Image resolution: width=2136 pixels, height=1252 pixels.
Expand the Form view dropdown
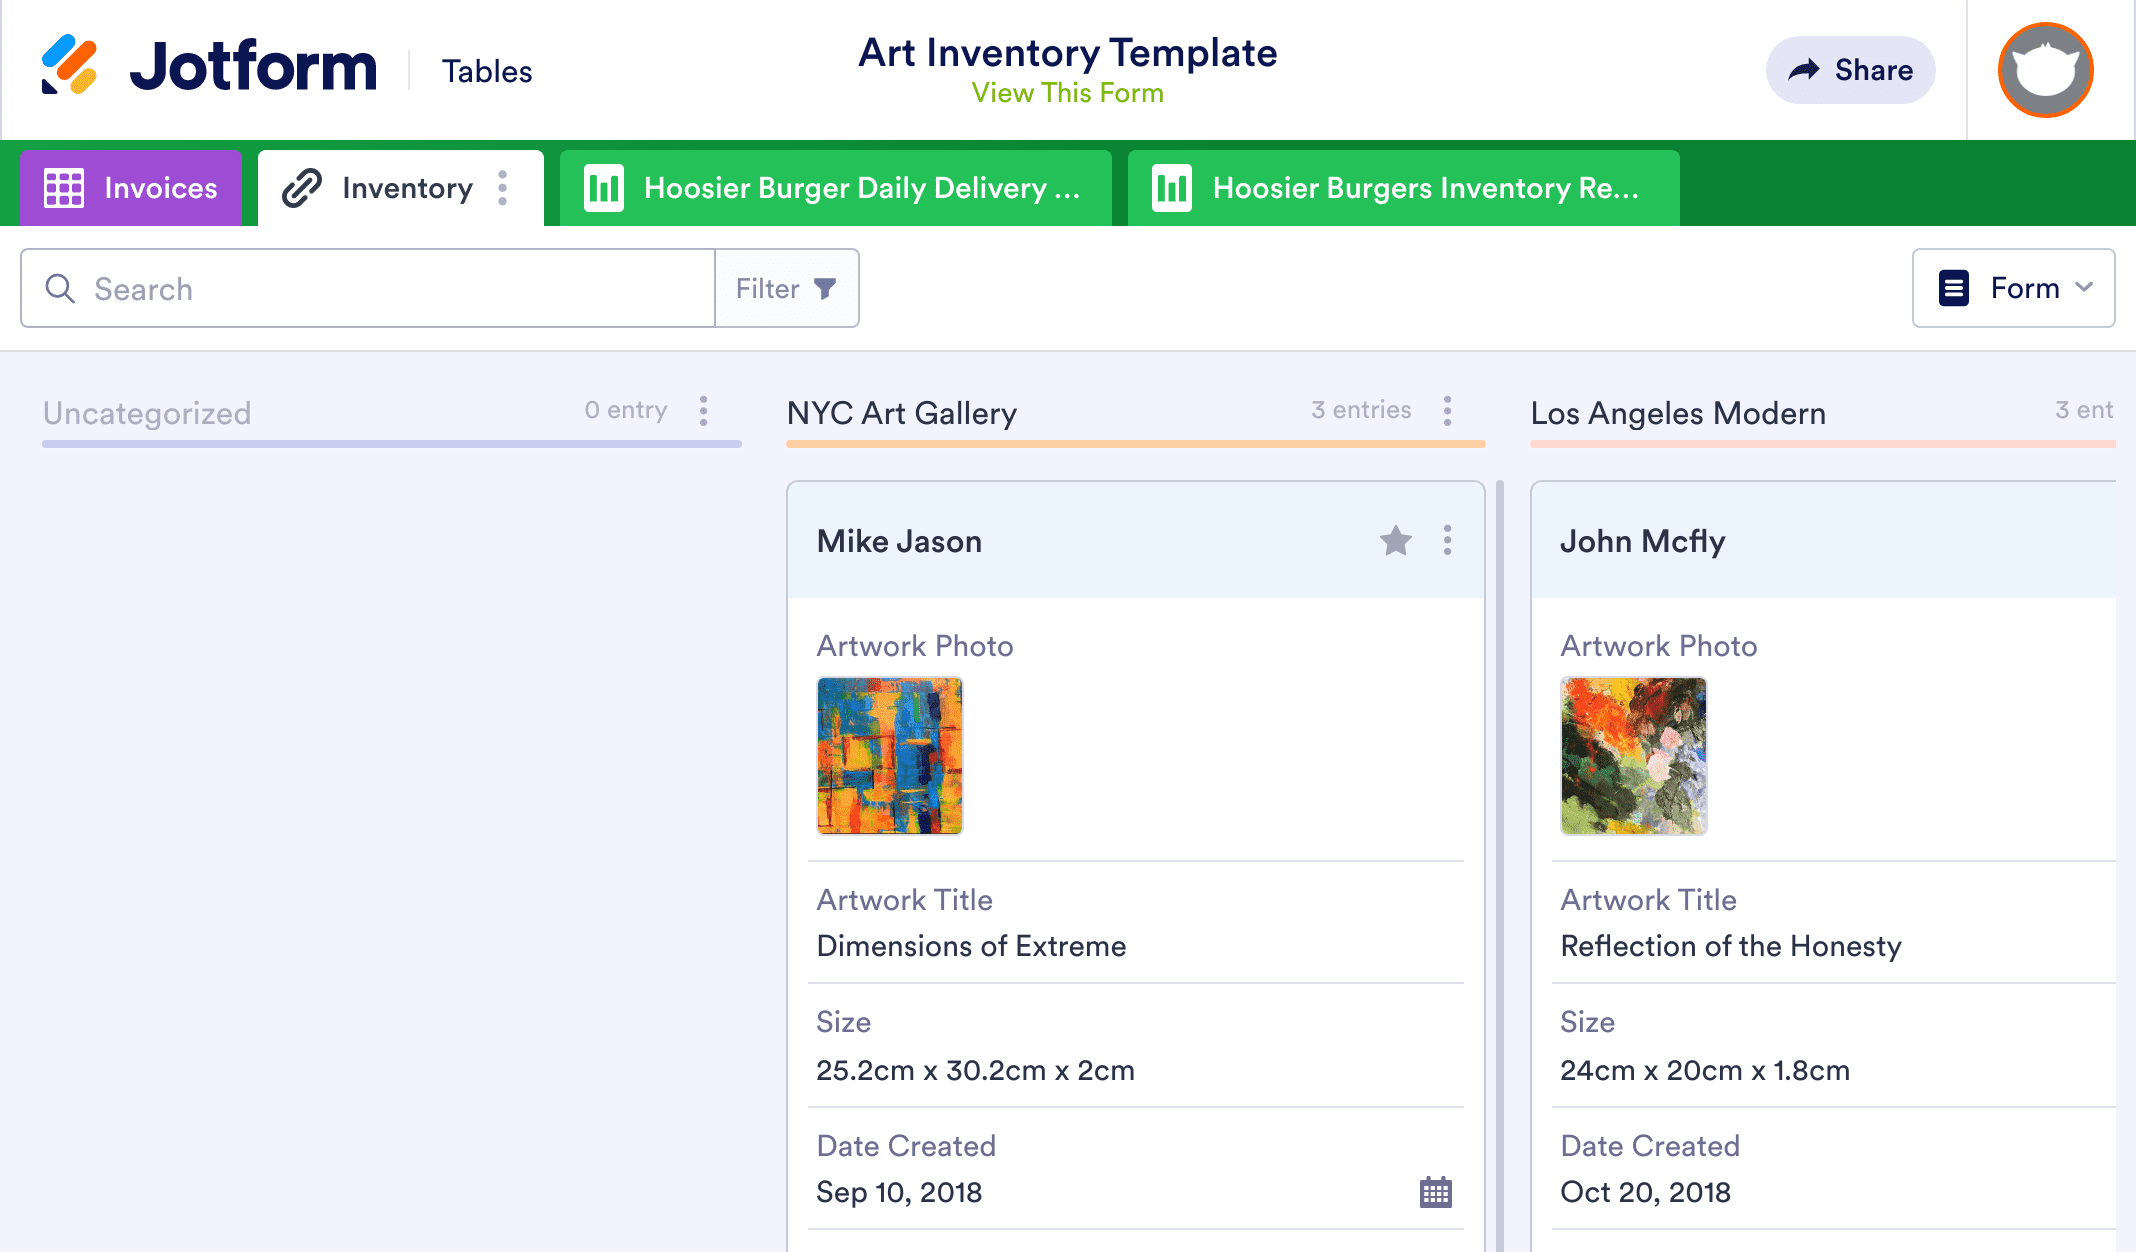(2013, 289)
